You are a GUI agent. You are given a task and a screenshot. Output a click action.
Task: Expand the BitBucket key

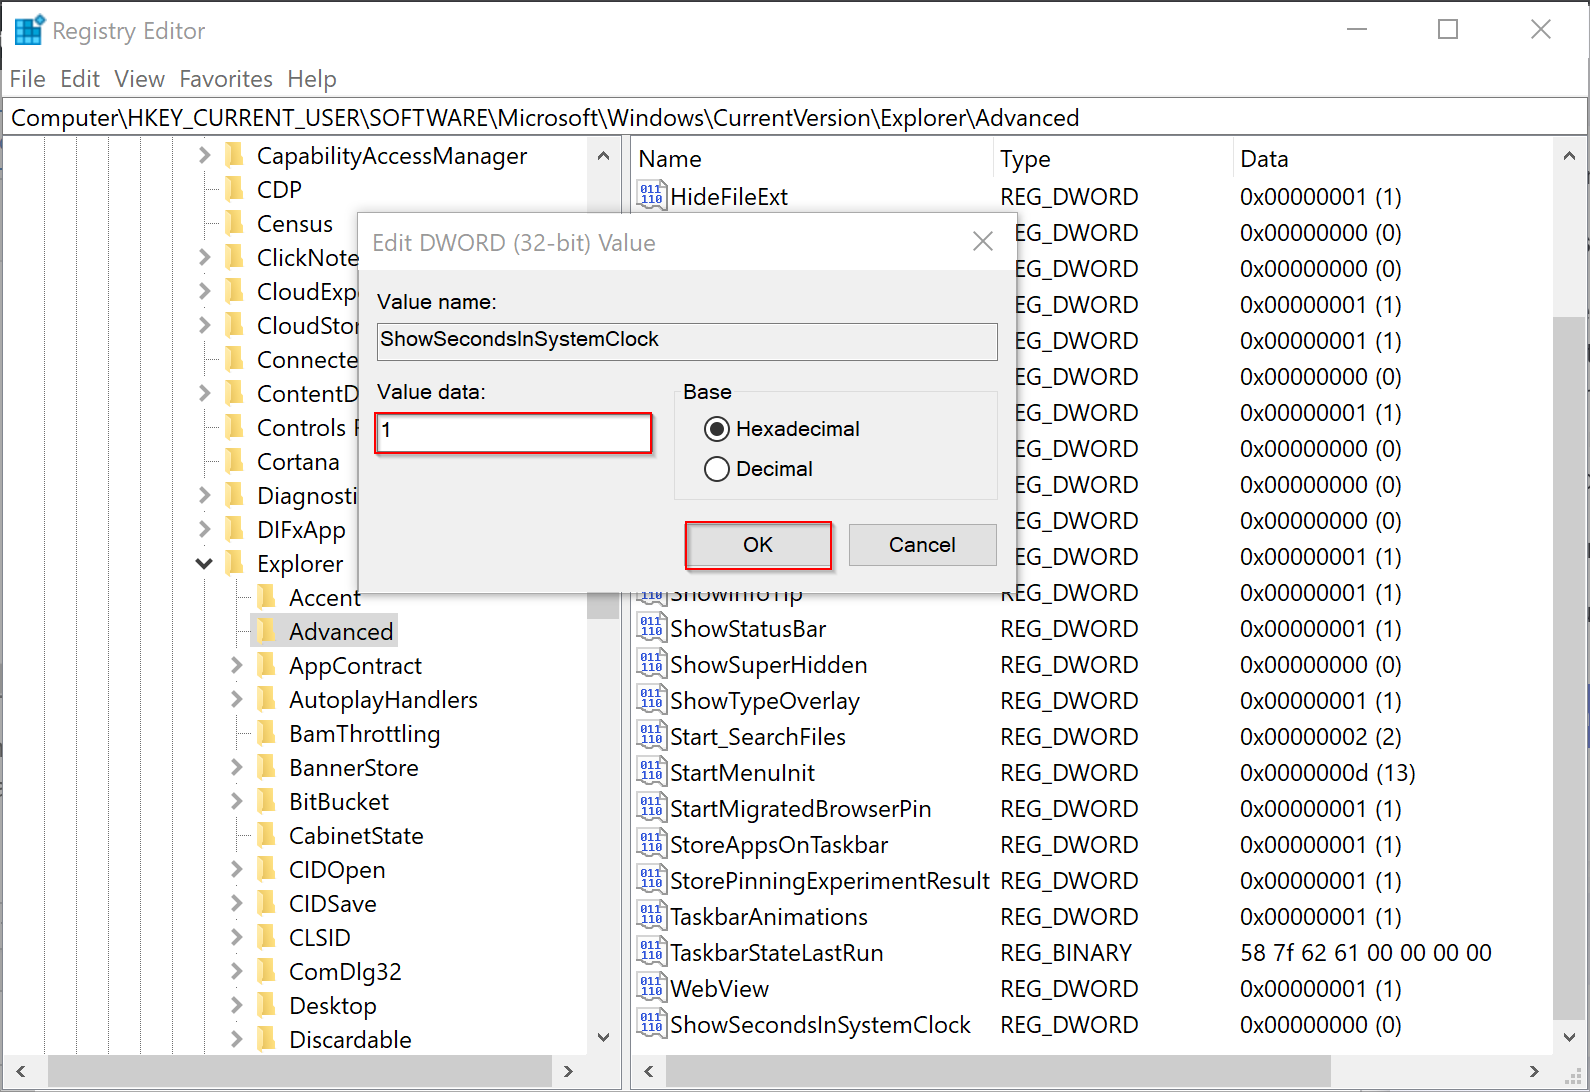(x=236, y=801)
